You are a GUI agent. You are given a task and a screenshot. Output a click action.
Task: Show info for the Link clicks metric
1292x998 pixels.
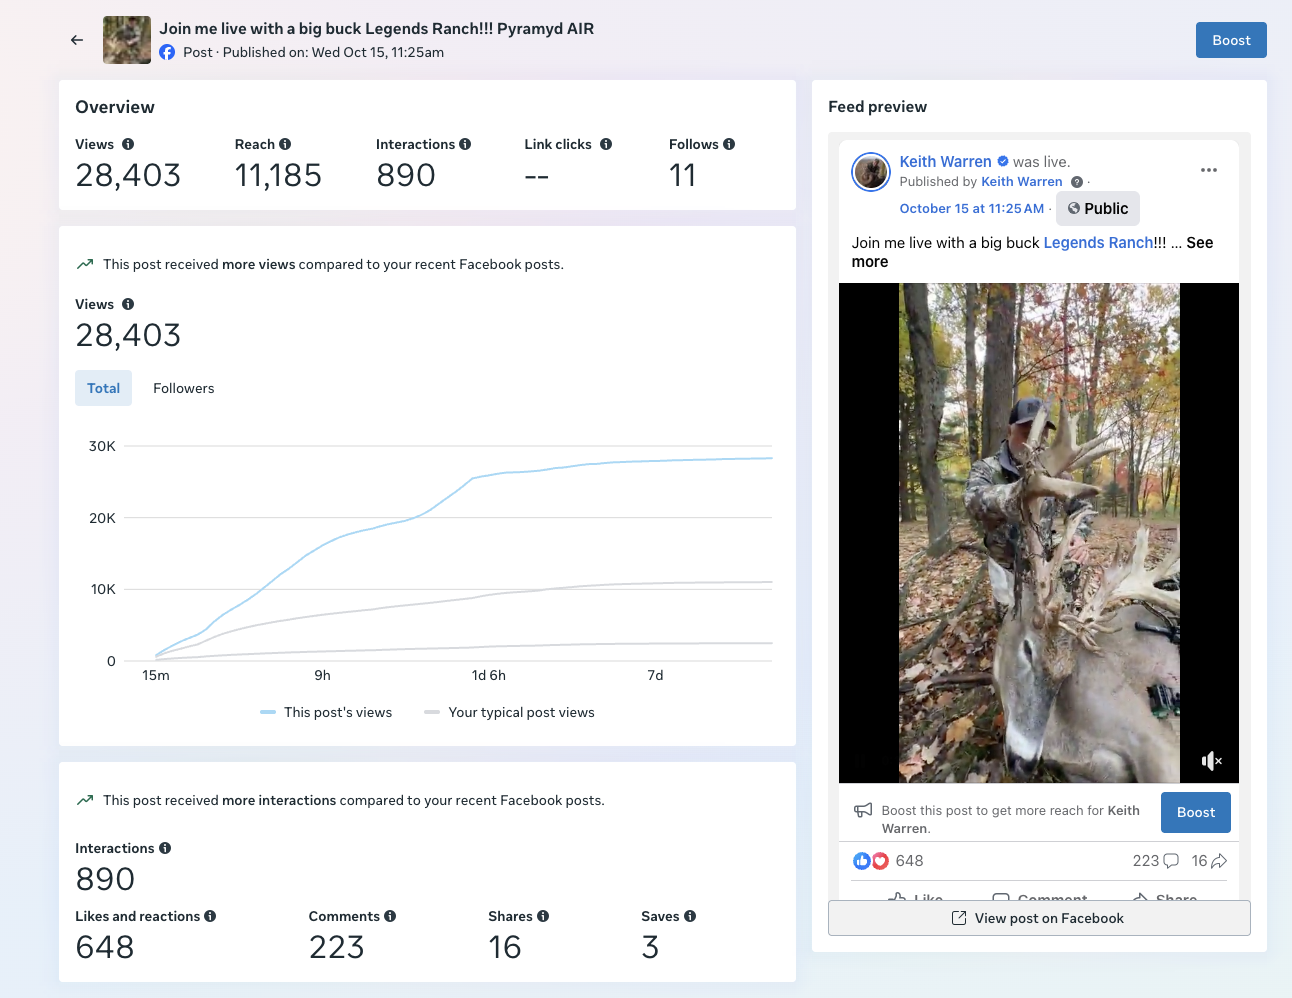click(606, 144)
